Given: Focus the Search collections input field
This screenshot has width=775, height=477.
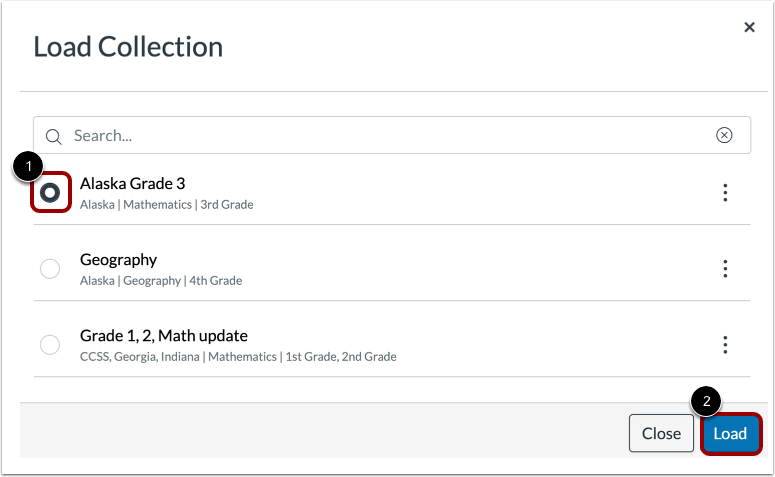Looking at the screenshot, I should 380,136.
